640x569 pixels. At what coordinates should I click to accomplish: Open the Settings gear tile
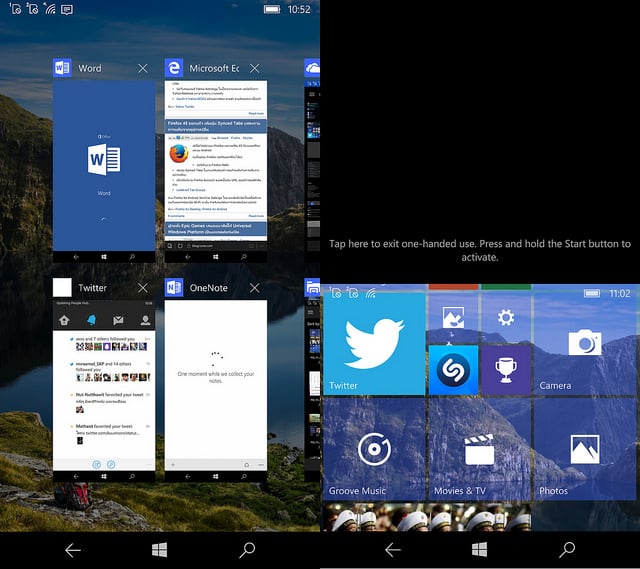point(506,317)
